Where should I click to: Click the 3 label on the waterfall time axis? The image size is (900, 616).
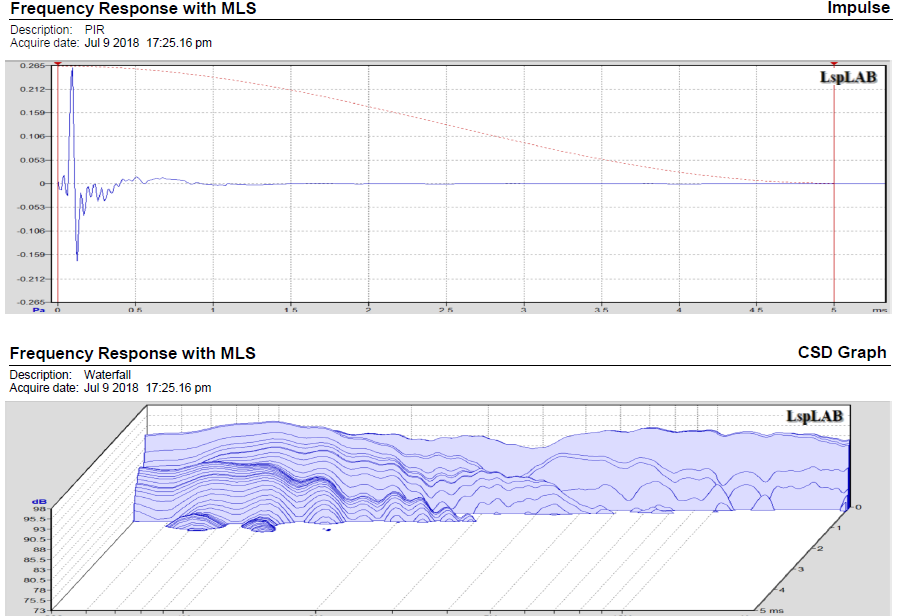click(801, 569)
